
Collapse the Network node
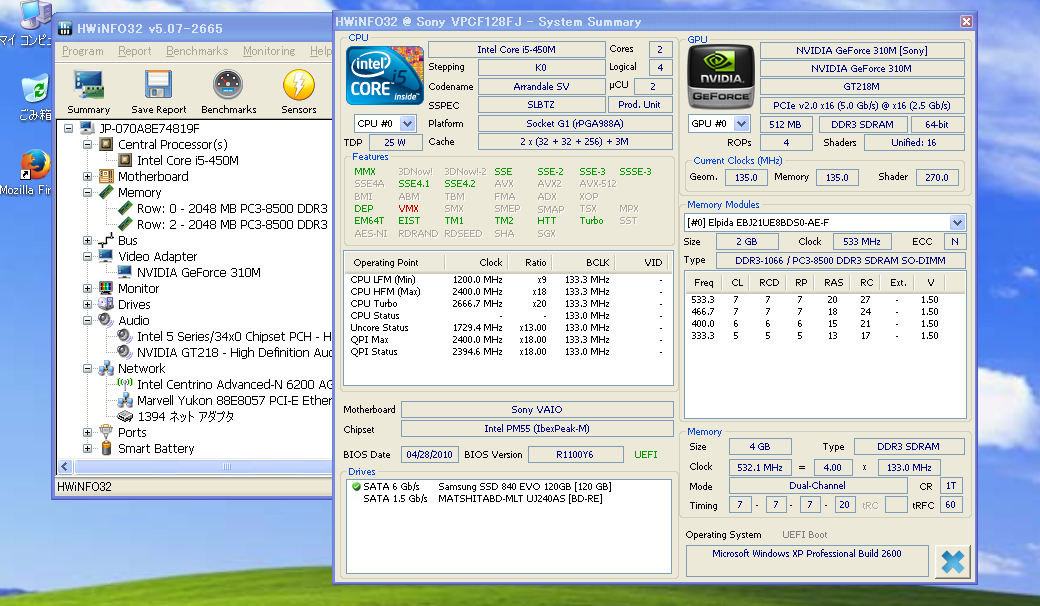[x=87, y=369]
